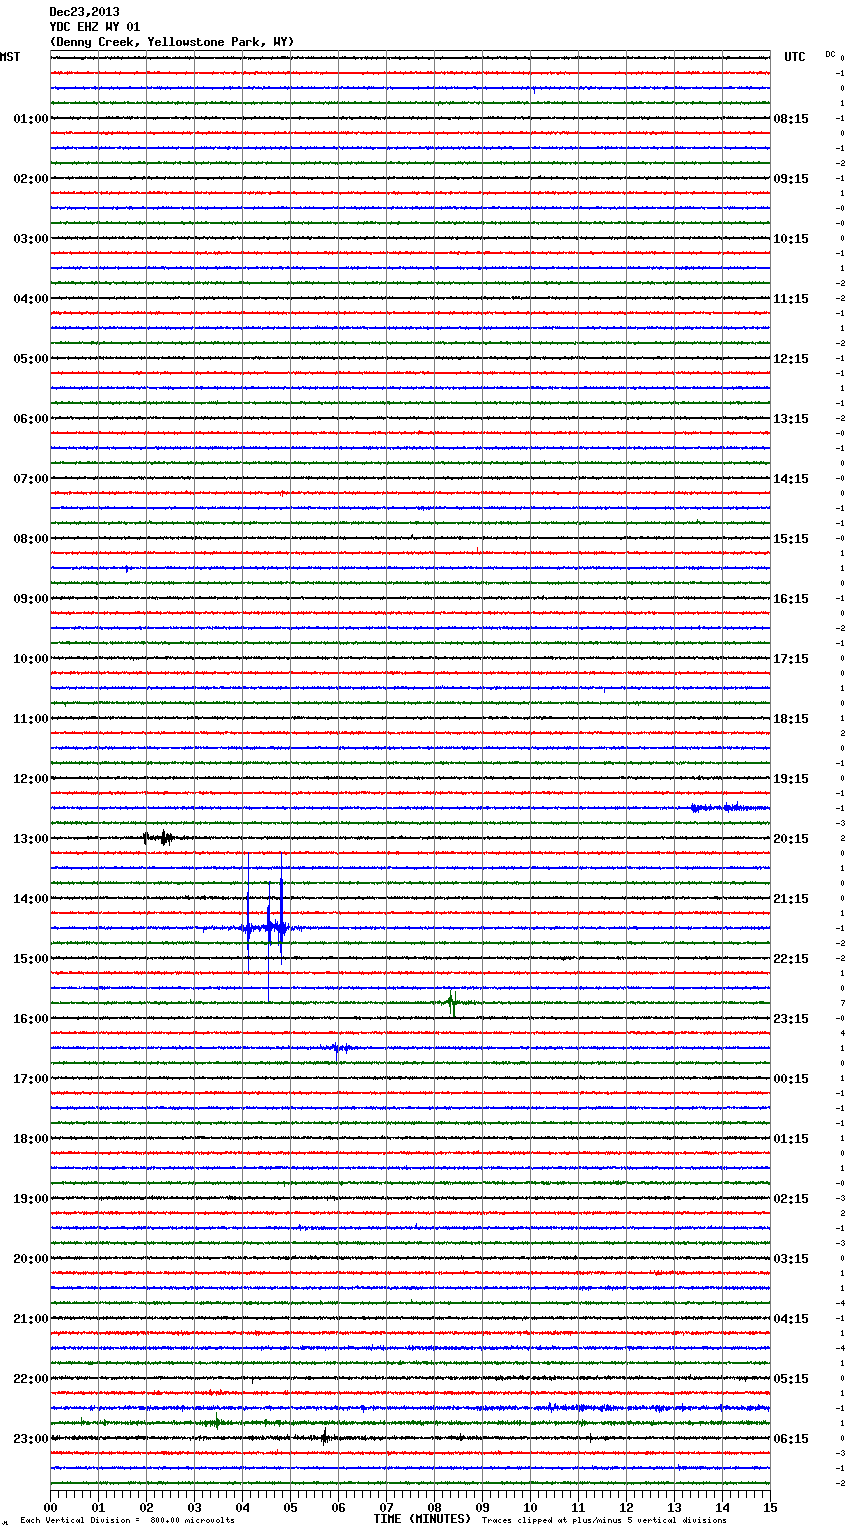Click the green seismic event near 15:45
850x1534 pixels.
tap(453, 1002)
